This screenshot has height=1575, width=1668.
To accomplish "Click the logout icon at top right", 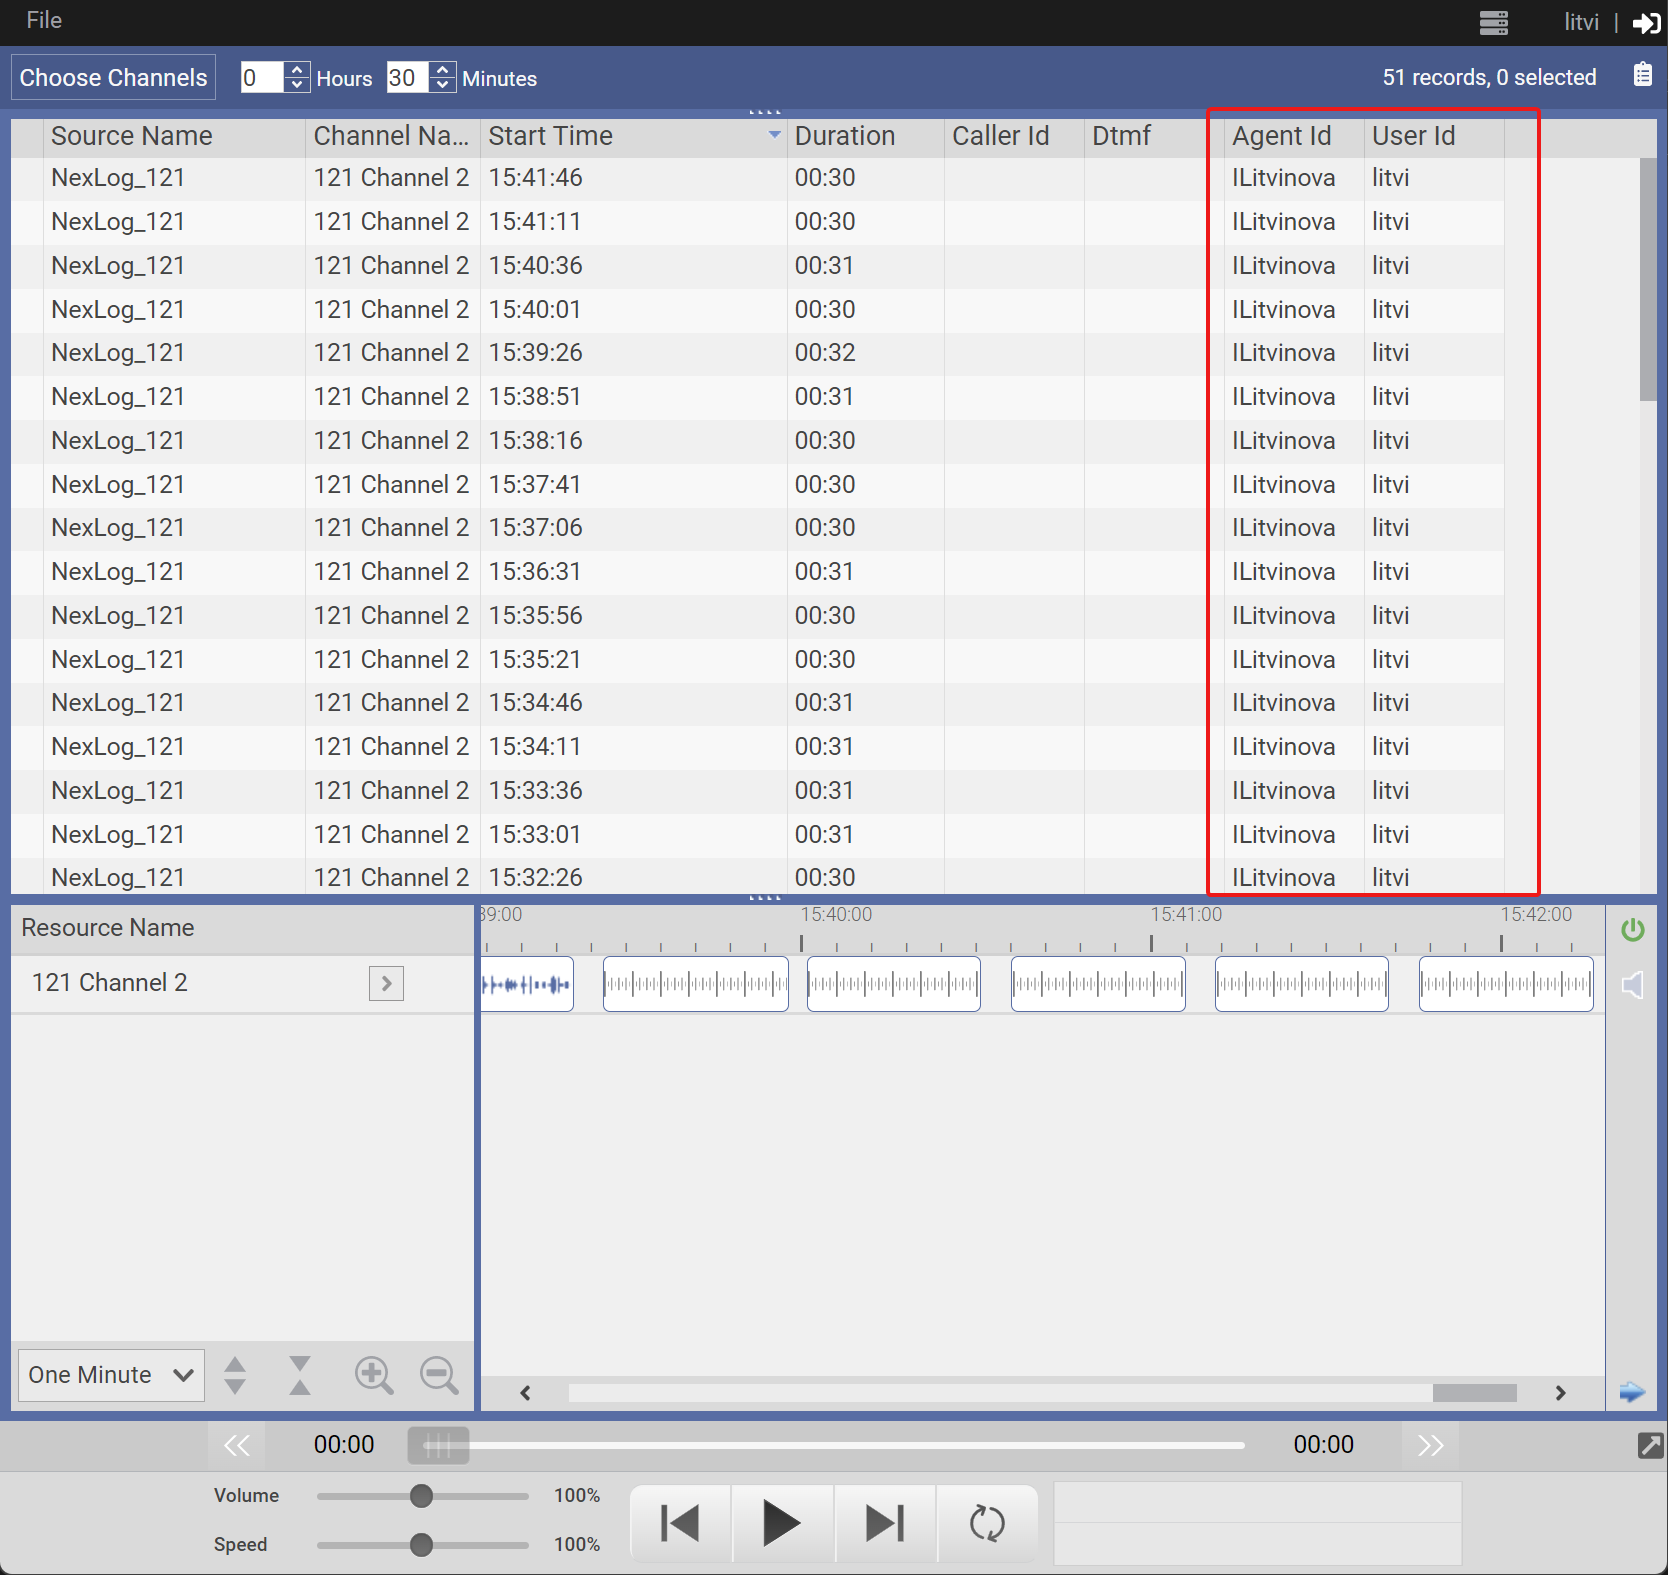I will (1646, 22).
